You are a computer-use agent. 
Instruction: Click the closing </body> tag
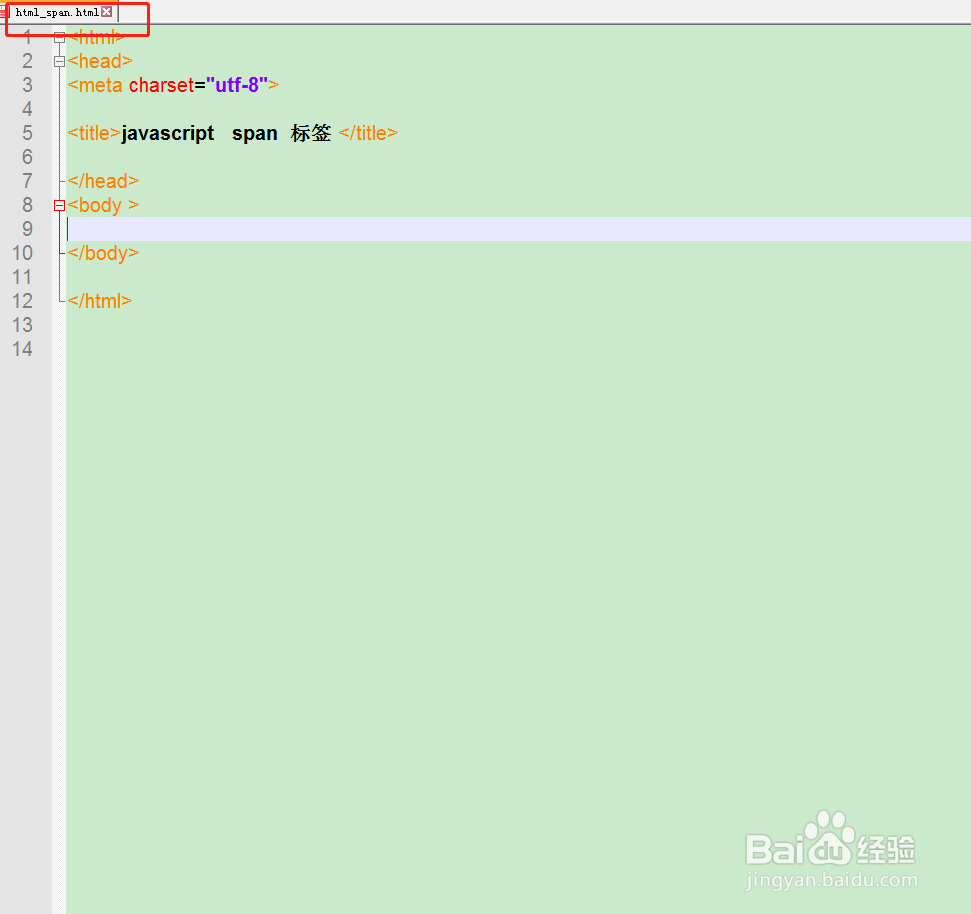click(103, 253)
